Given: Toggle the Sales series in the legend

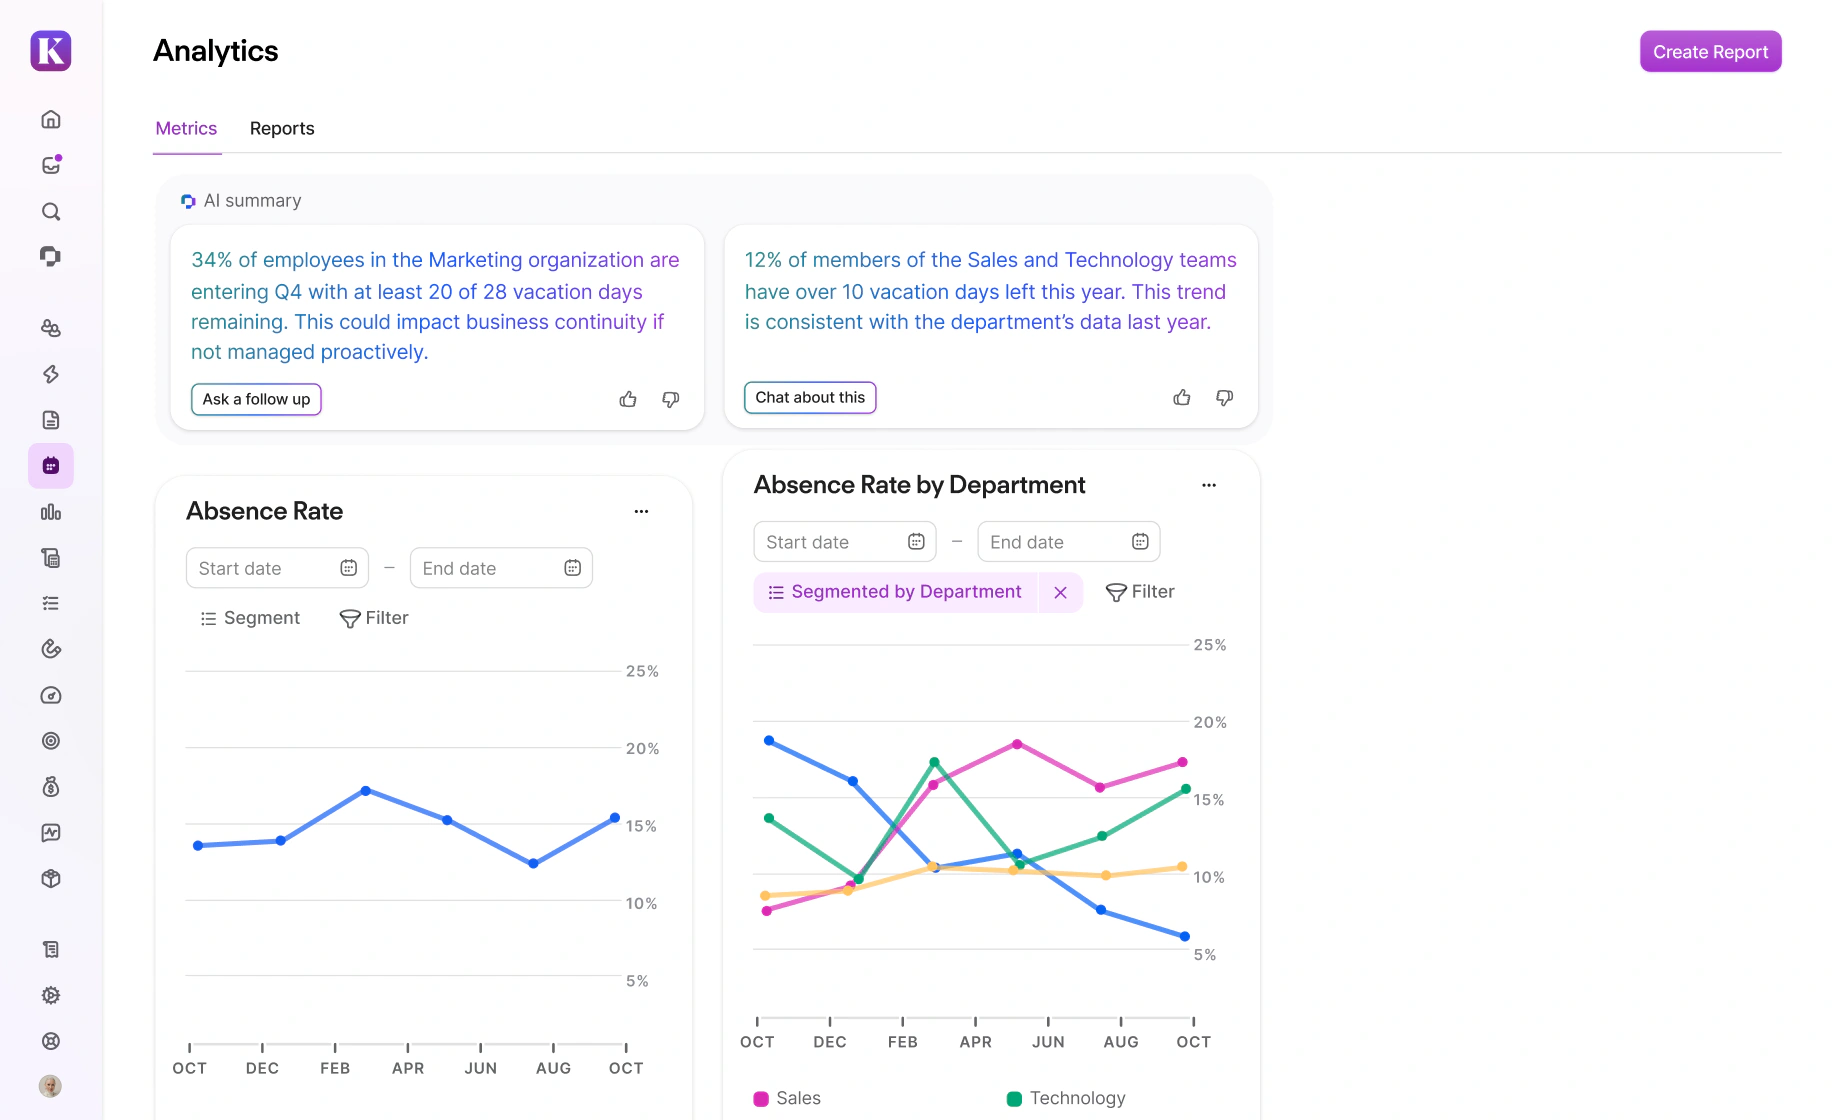Looking at the screenshot, I should [x=787, y=1098].
